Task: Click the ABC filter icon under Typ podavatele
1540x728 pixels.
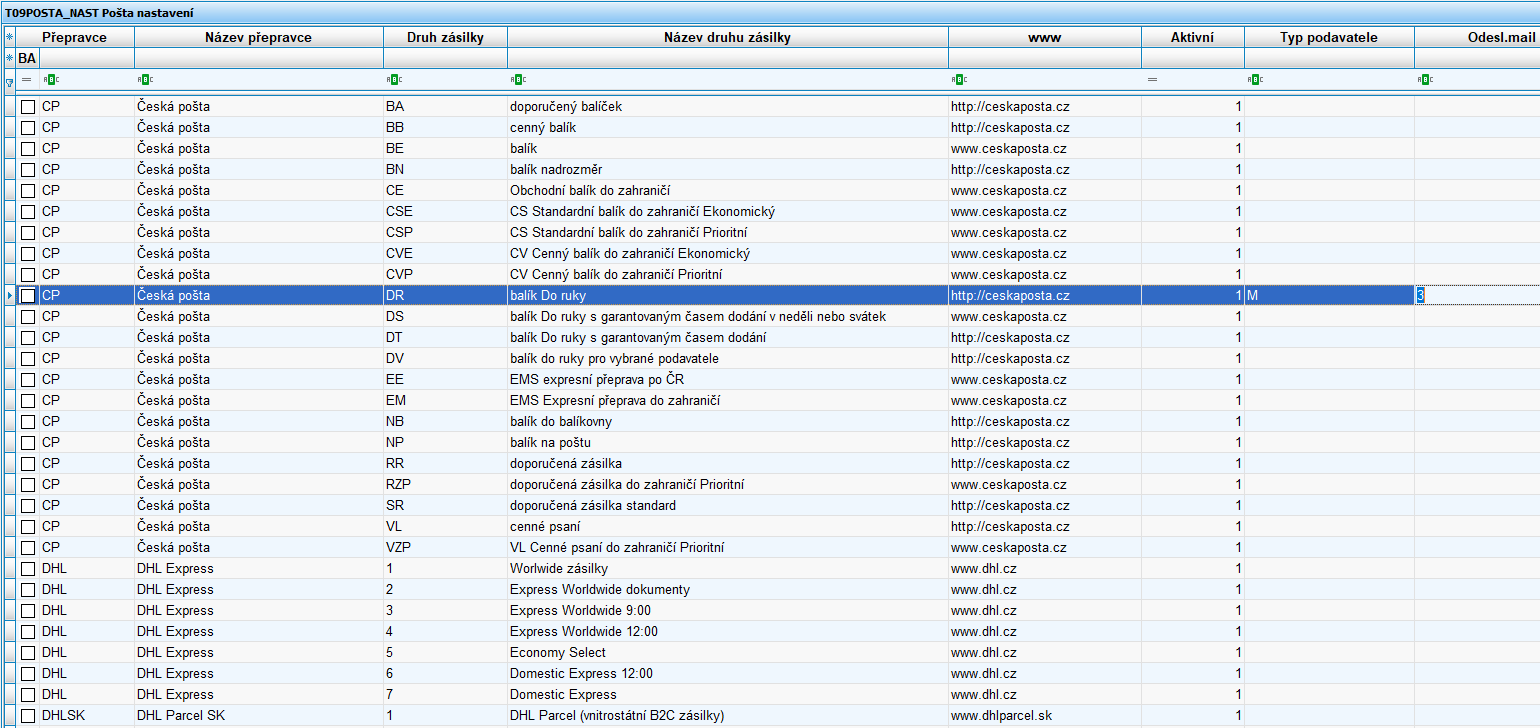Action: click(x=1255, y=79)
